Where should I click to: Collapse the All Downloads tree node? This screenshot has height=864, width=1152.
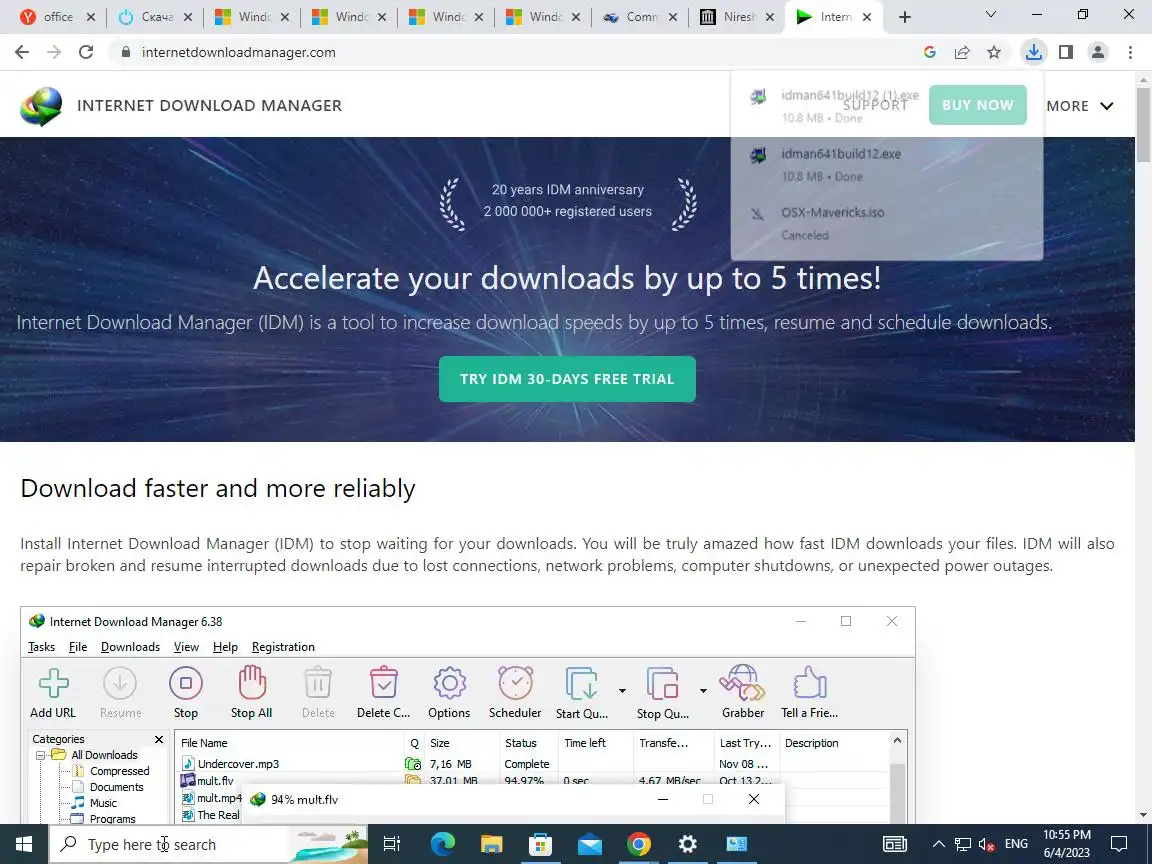point(40,755)
